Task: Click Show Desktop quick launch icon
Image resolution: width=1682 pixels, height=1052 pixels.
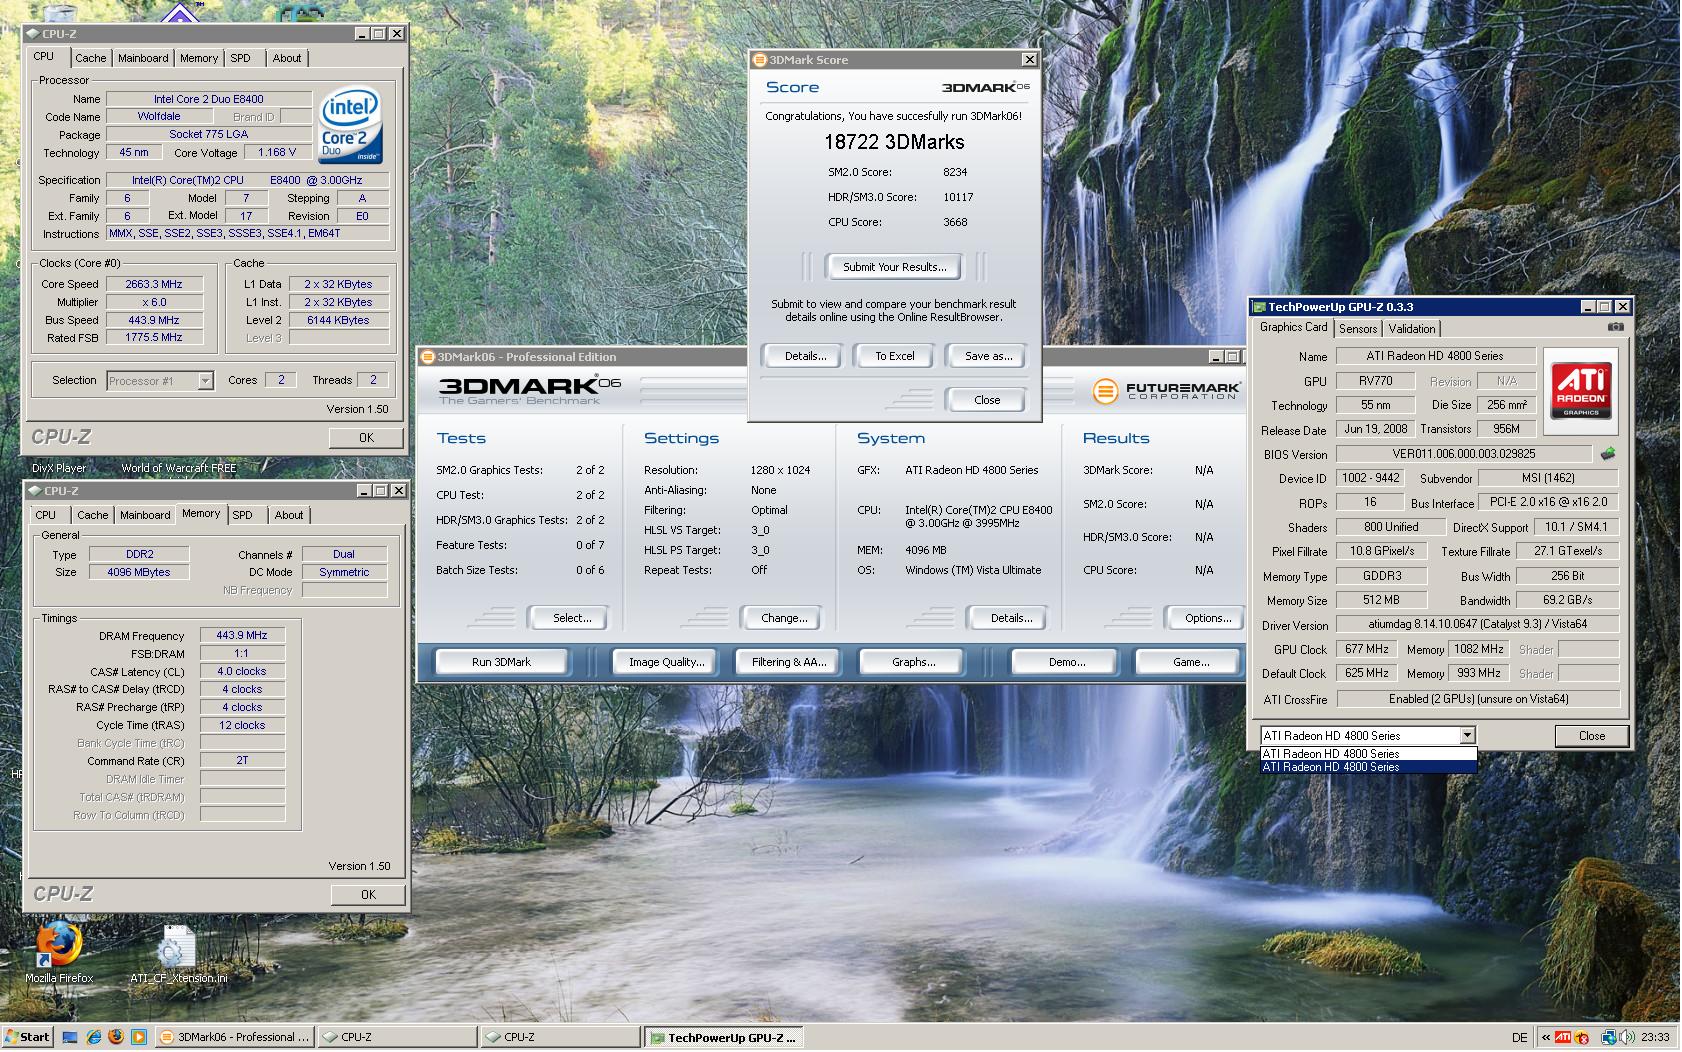Action: (70, 1037)
